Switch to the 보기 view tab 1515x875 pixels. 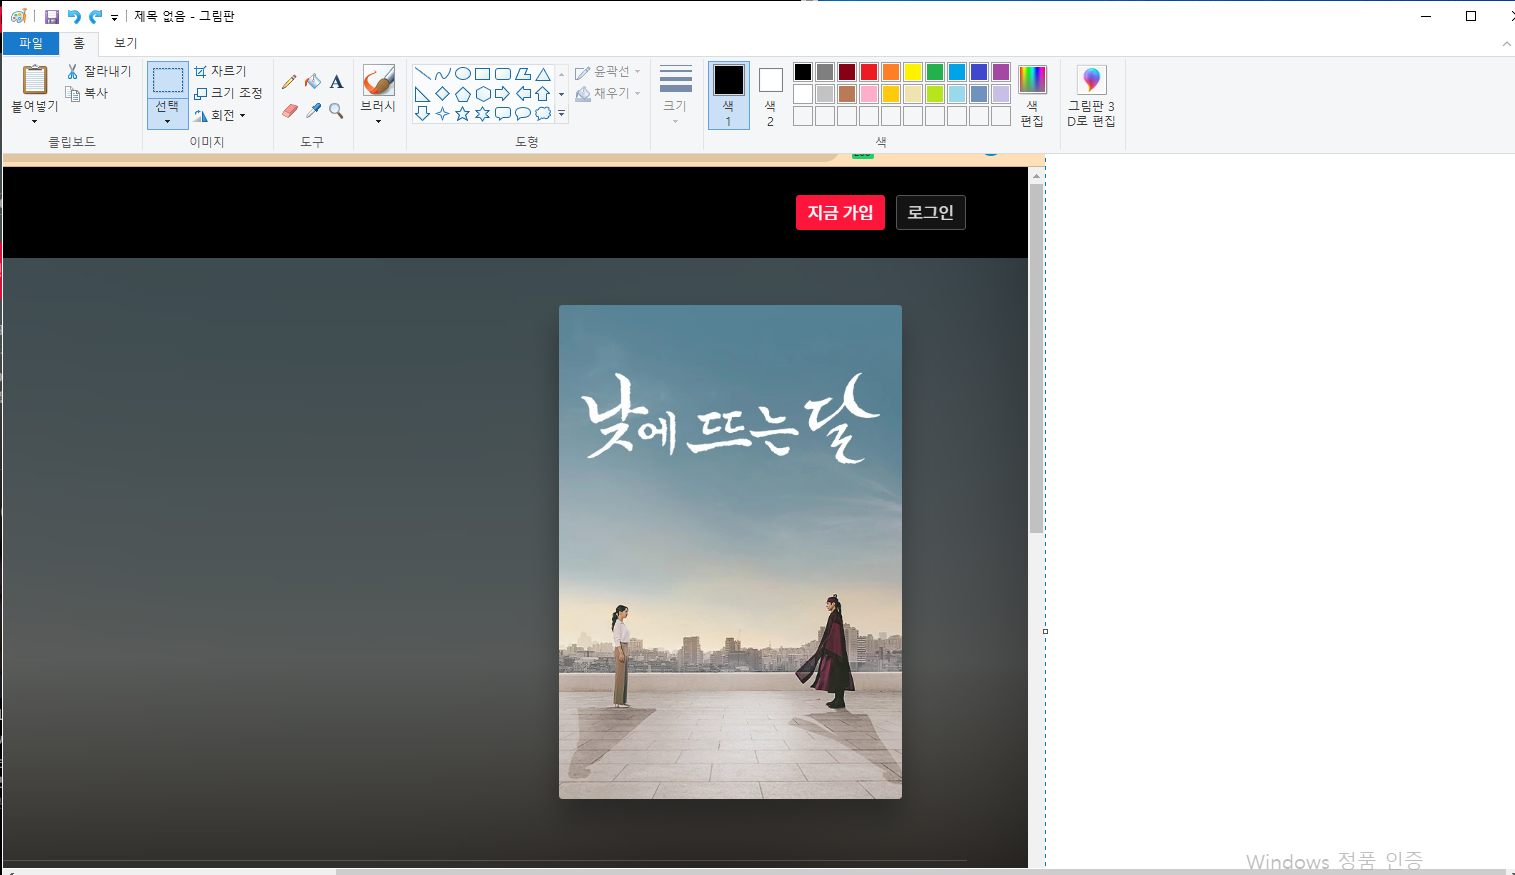(x=125, y=43)
